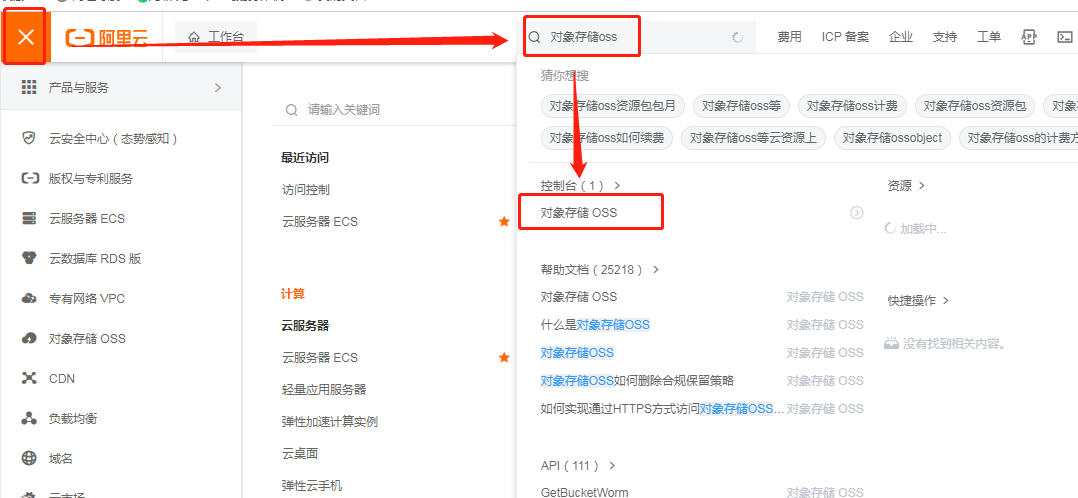The height and width of the screenshot is (498, 1078).
Task: Click the 云安全中心 shield icon in the sidebar
Action: click(x=29, y=139)
